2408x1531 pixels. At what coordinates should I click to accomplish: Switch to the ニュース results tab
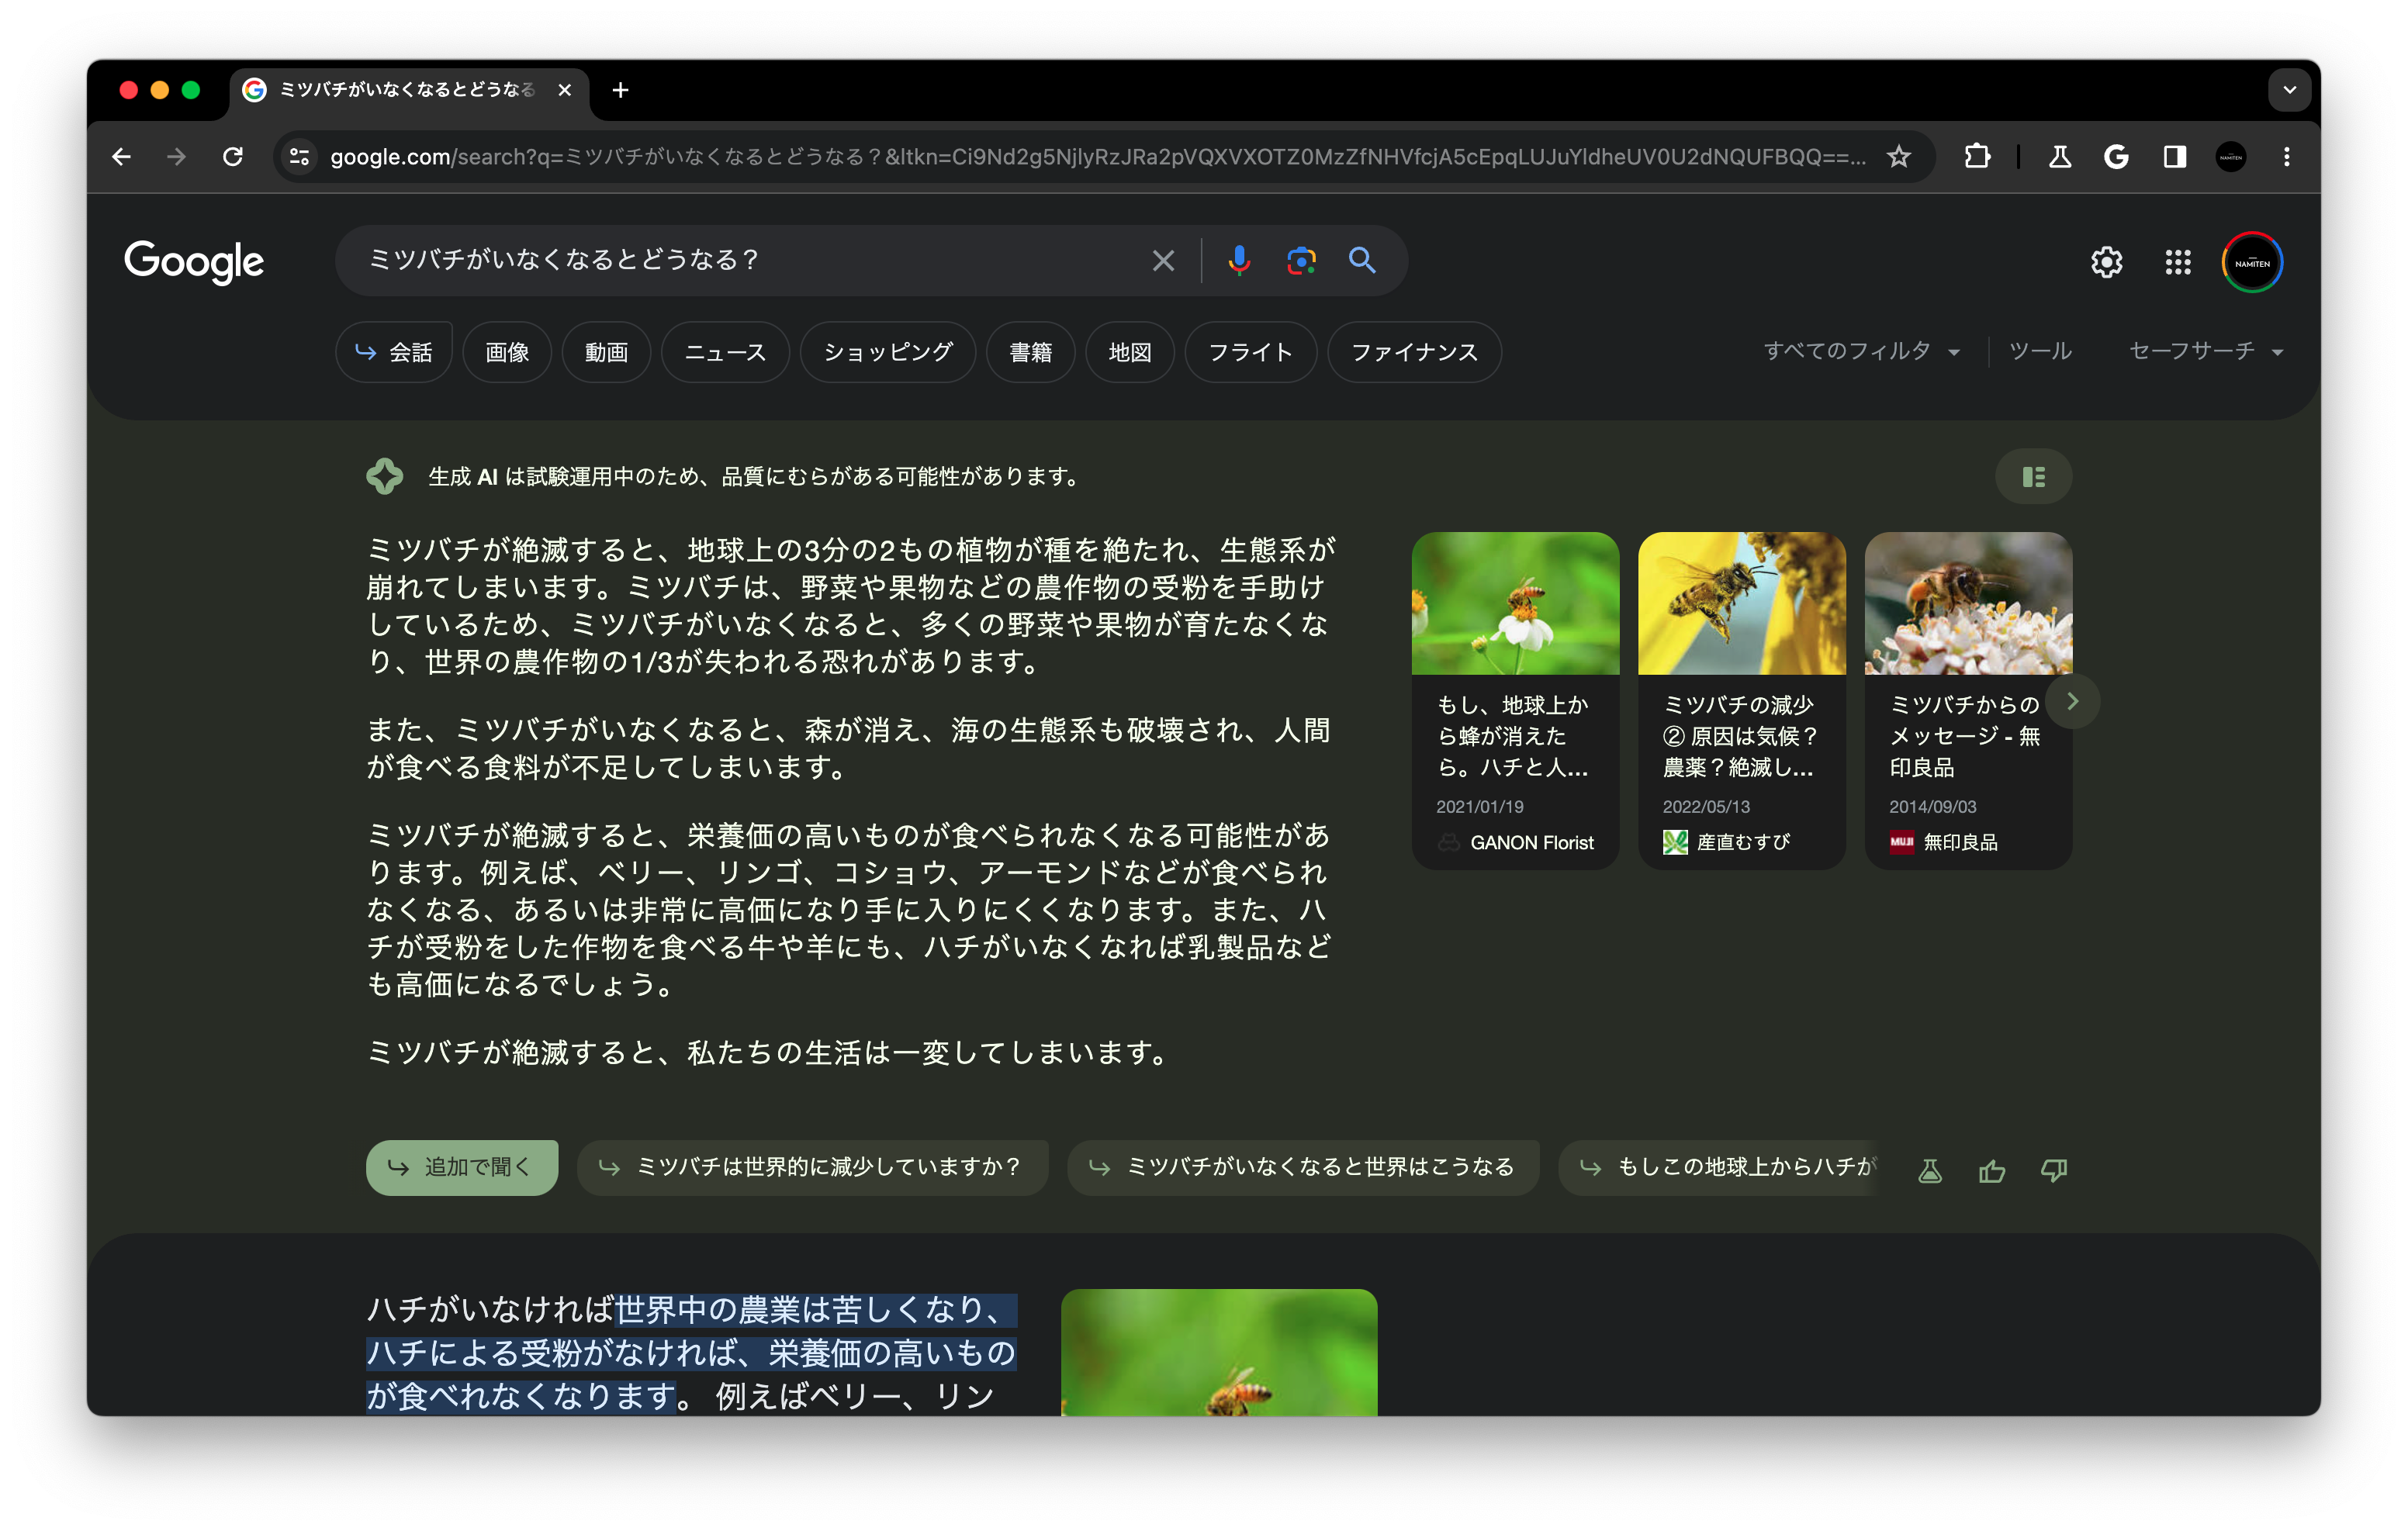pos(725,352)
